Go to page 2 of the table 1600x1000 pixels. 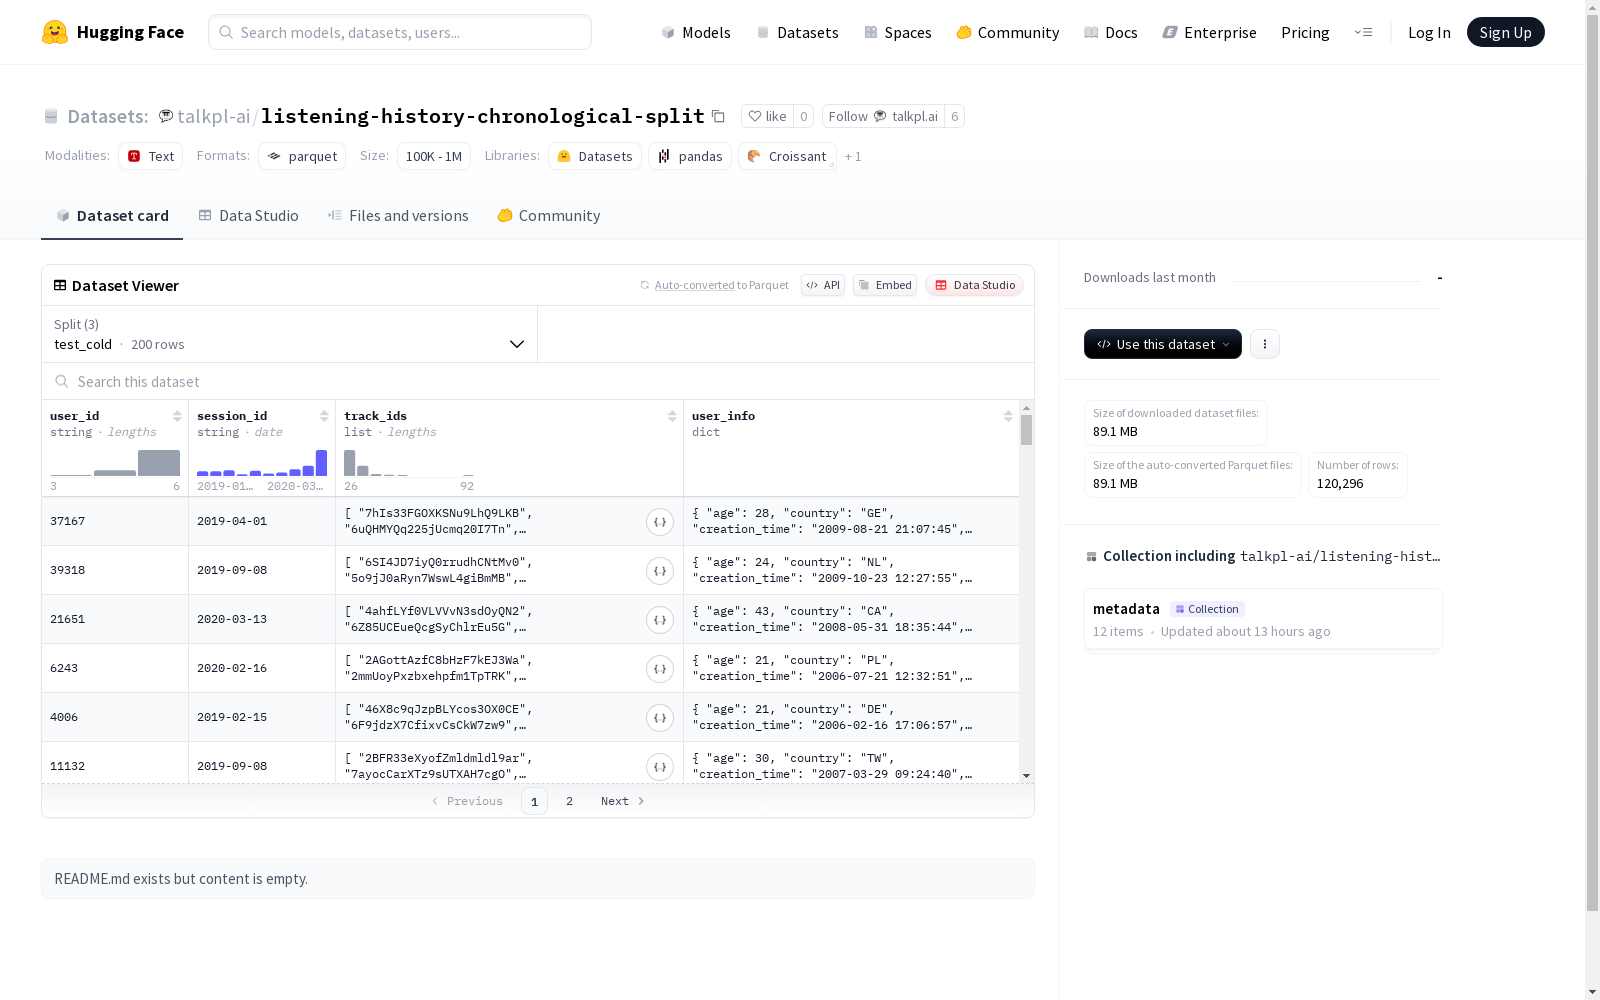(x=570, y=801)
